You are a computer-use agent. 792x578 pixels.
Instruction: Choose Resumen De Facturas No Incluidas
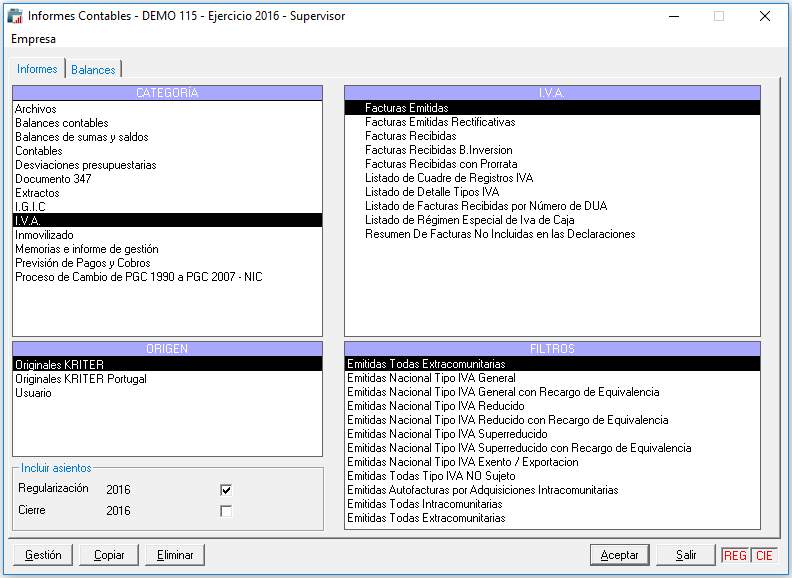553,234
